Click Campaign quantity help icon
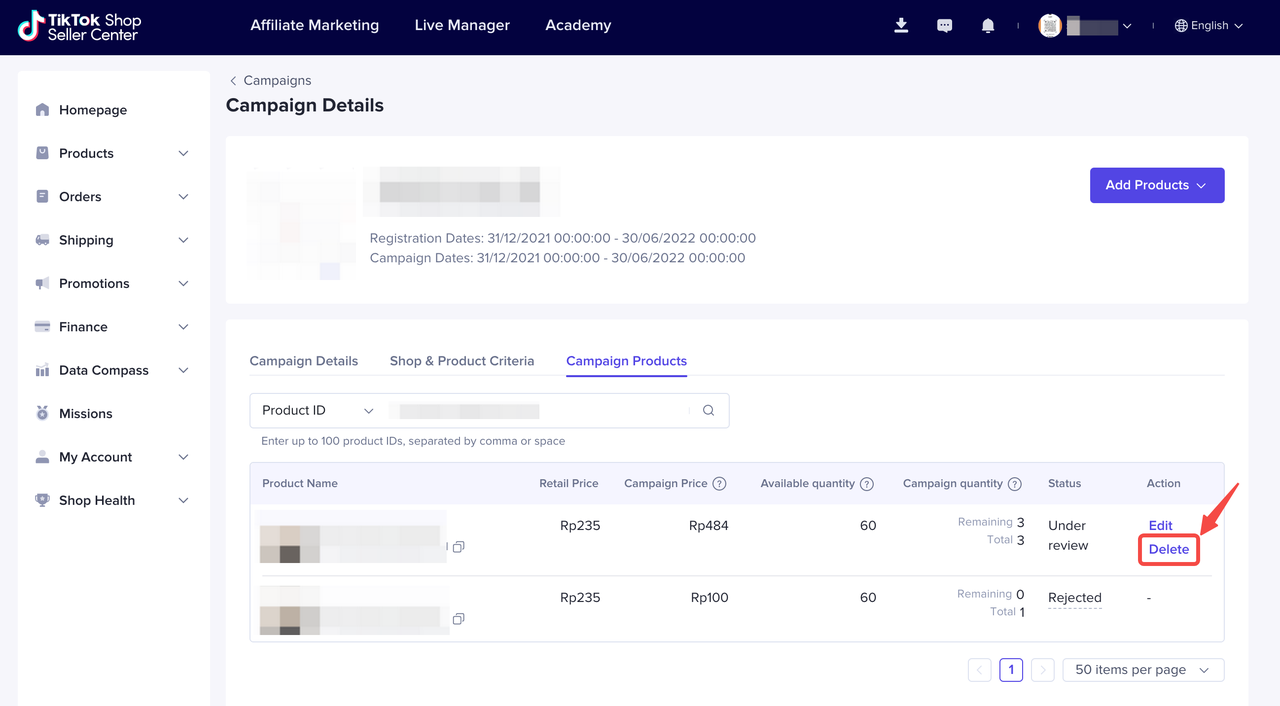The height and width of the screenshot is (706, 1280). pyautogui.click(x=1015, y=484)
